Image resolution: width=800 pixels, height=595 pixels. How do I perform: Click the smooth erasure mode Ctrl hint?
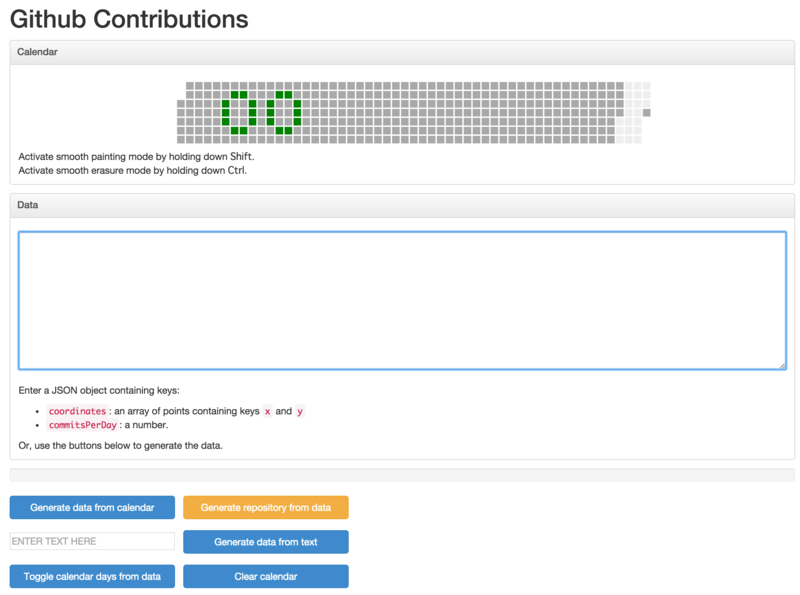click(x=133, y=170)
